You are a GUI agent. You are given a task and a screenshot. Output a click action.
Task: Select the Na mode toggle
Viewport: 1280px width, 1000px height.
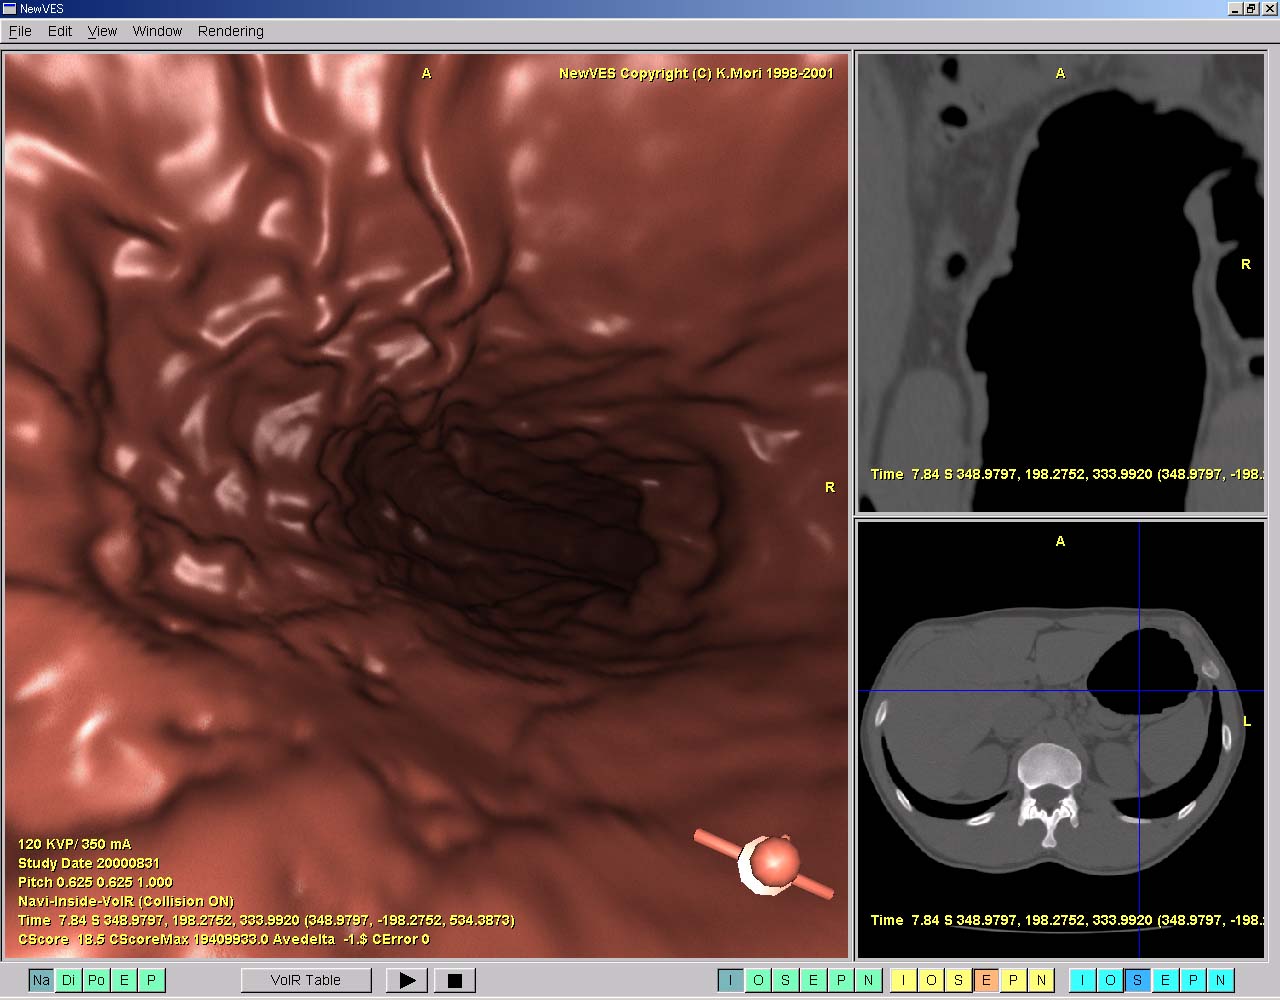(41, 980)
